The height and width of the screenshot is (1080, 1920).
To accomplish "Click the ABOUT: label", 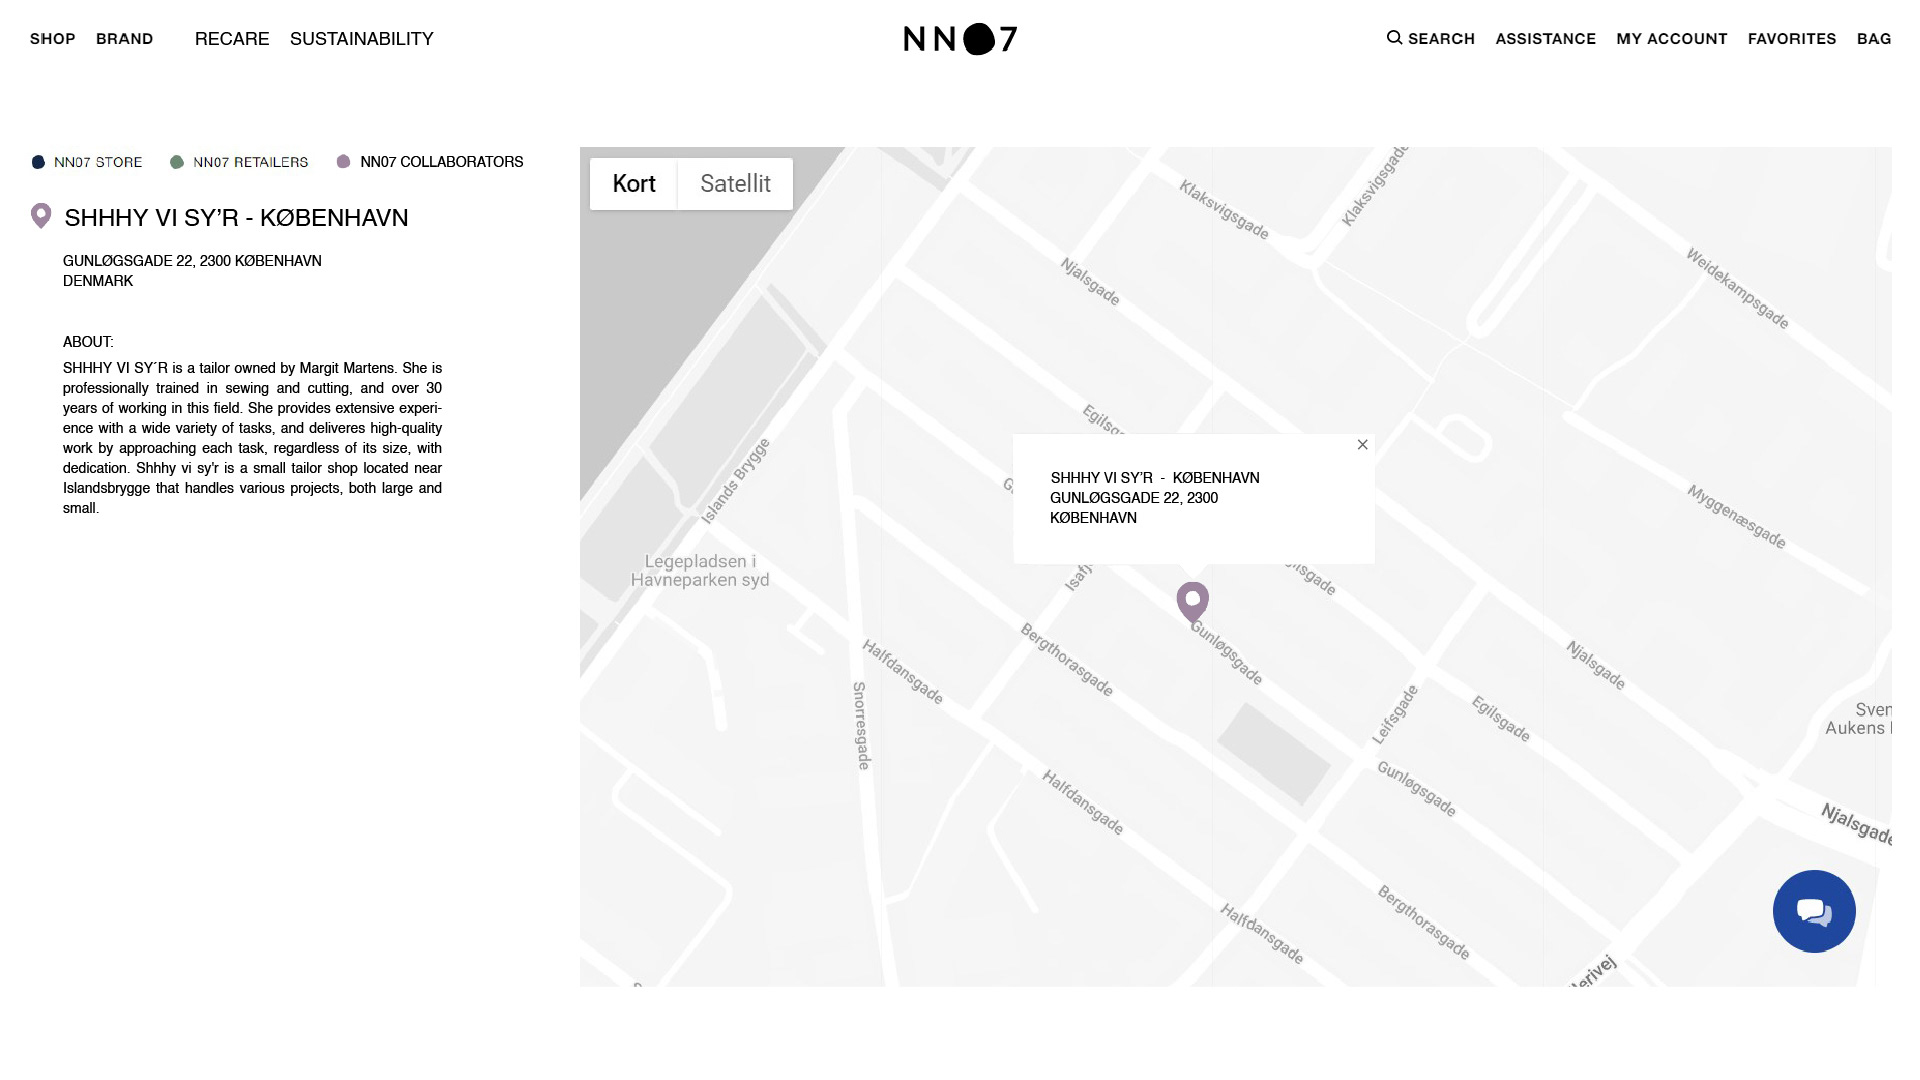I will pyautogui.click(x=88, y=342).
